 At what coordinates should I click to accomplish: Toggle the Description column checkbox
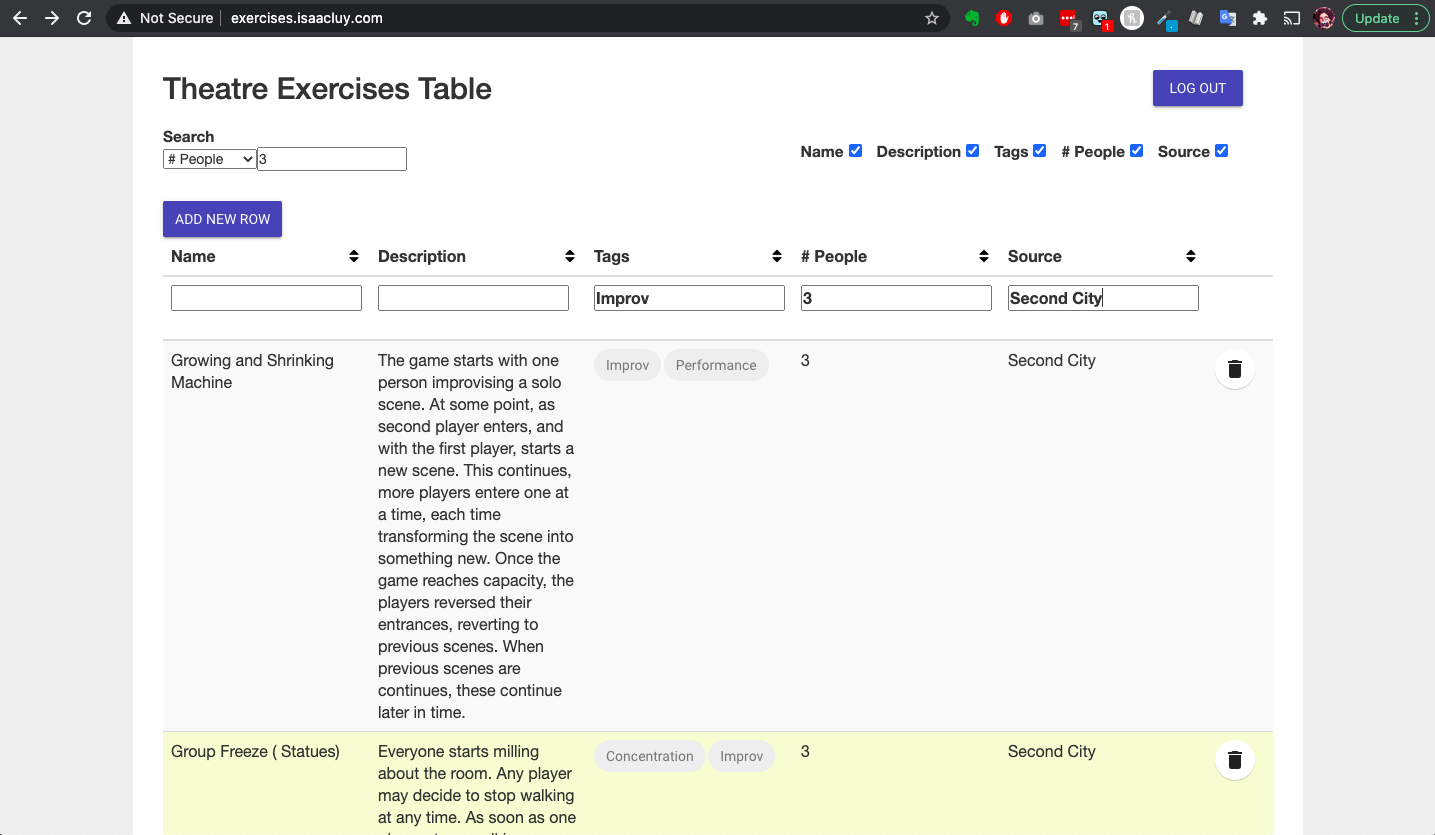coord(972,151)
